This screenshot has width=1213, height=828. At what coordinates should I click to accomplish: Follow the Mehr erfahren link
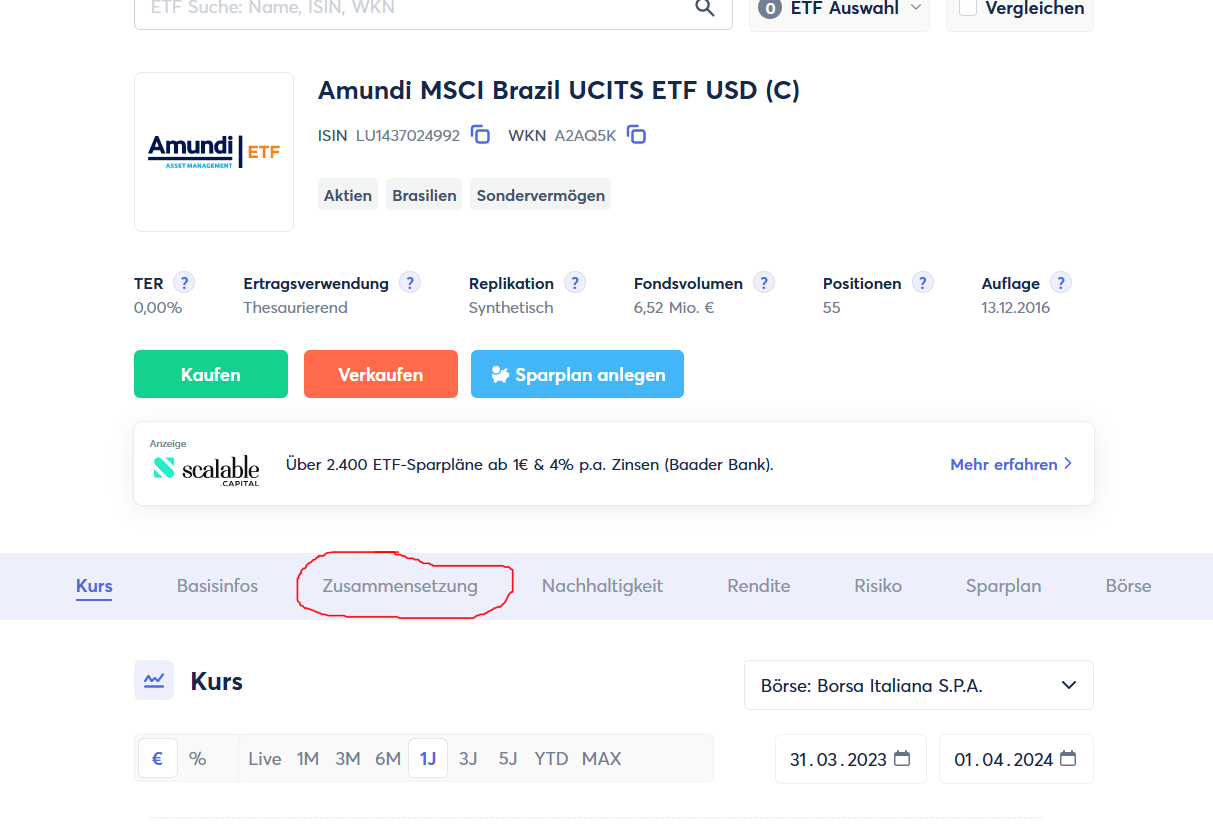point(1011,464)
